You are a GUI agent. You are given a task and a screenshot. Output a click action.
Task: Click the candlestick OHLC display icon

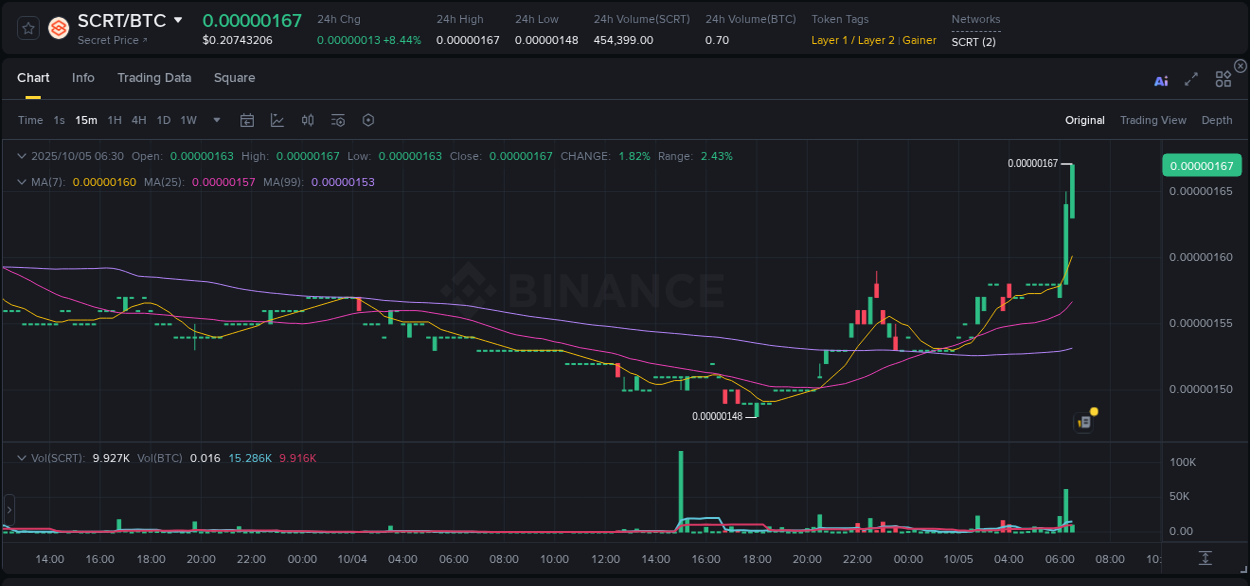click(x=307, y=120)
